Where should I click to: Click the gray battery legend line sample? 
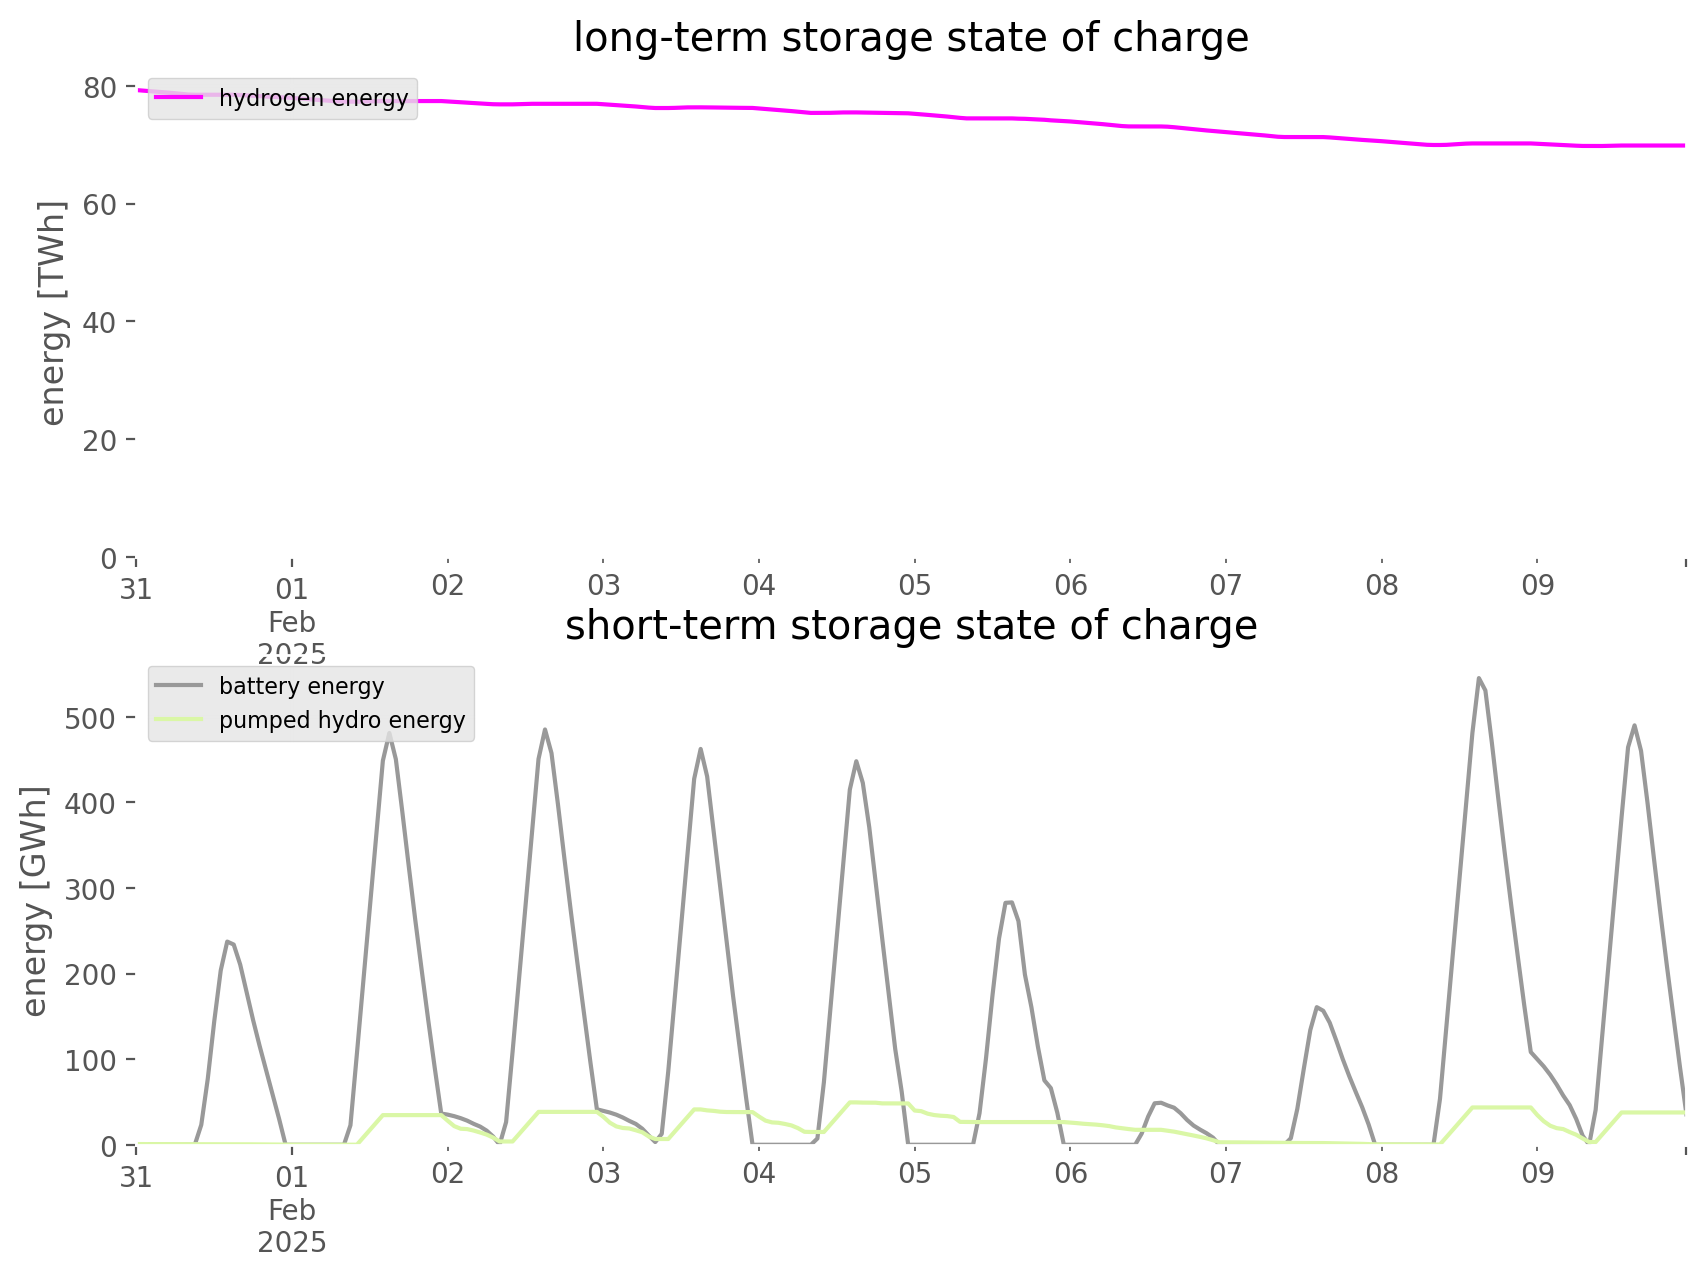[x=179, y=686]
